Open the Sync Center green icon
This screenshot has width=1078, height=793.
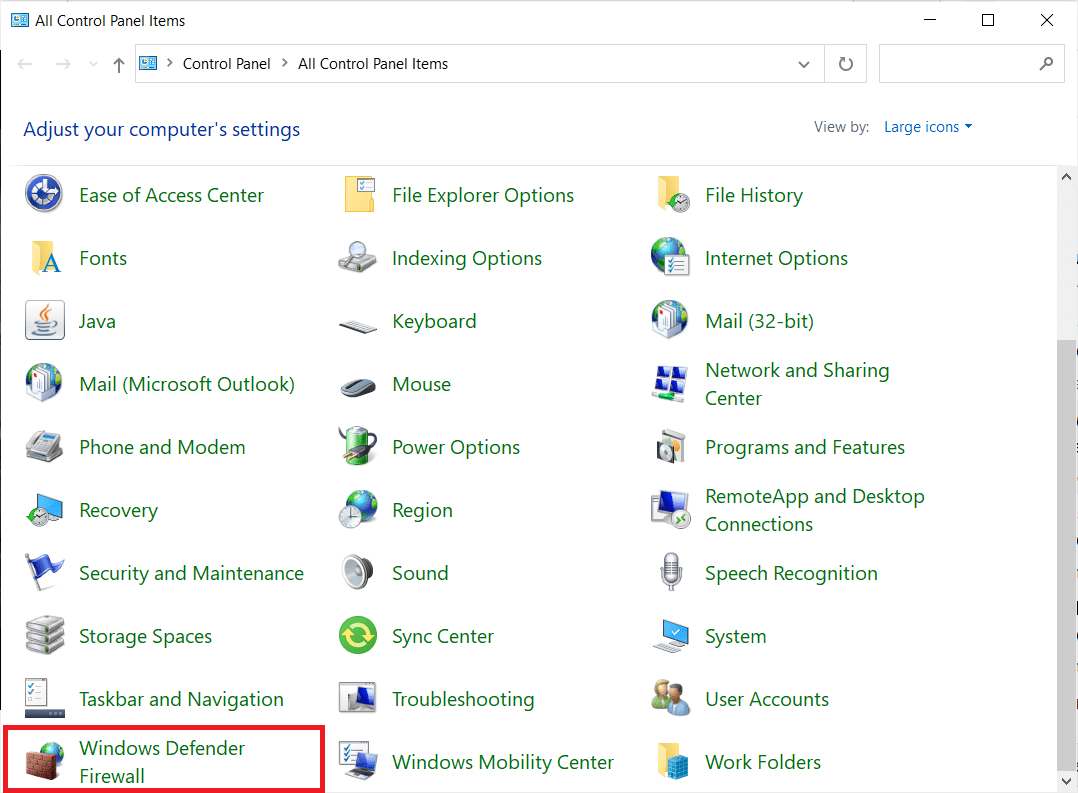[357, 636]
